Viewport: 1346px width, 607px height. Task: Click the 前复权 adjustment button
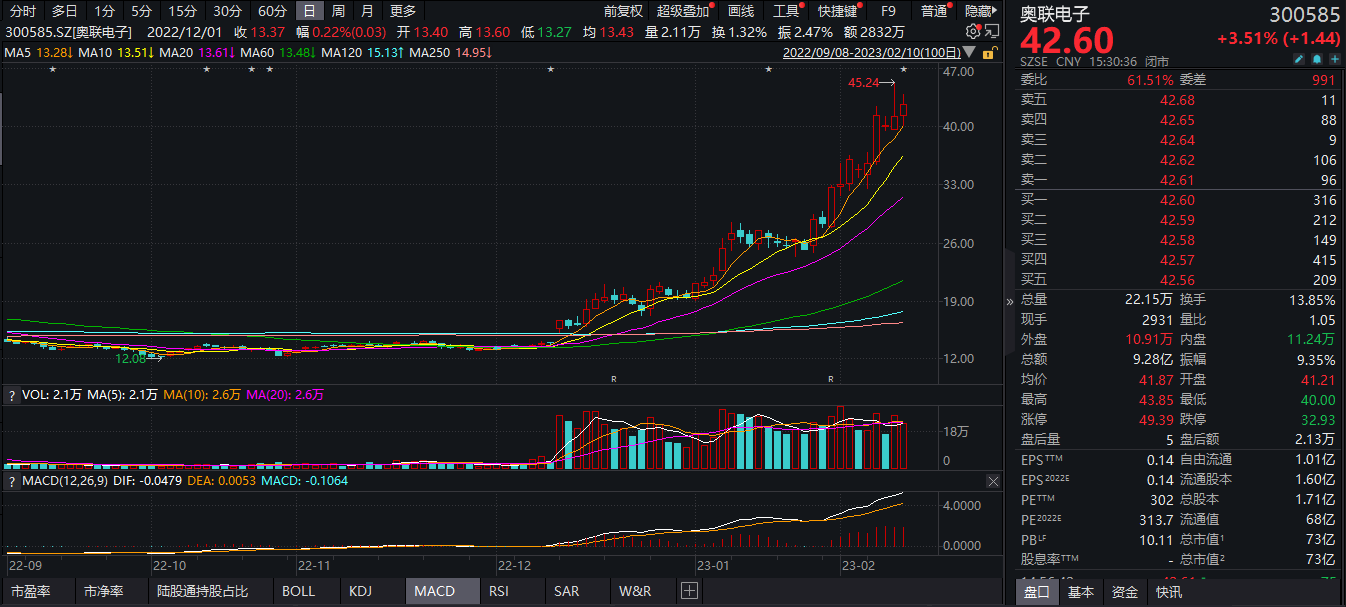tap(624, 11)
